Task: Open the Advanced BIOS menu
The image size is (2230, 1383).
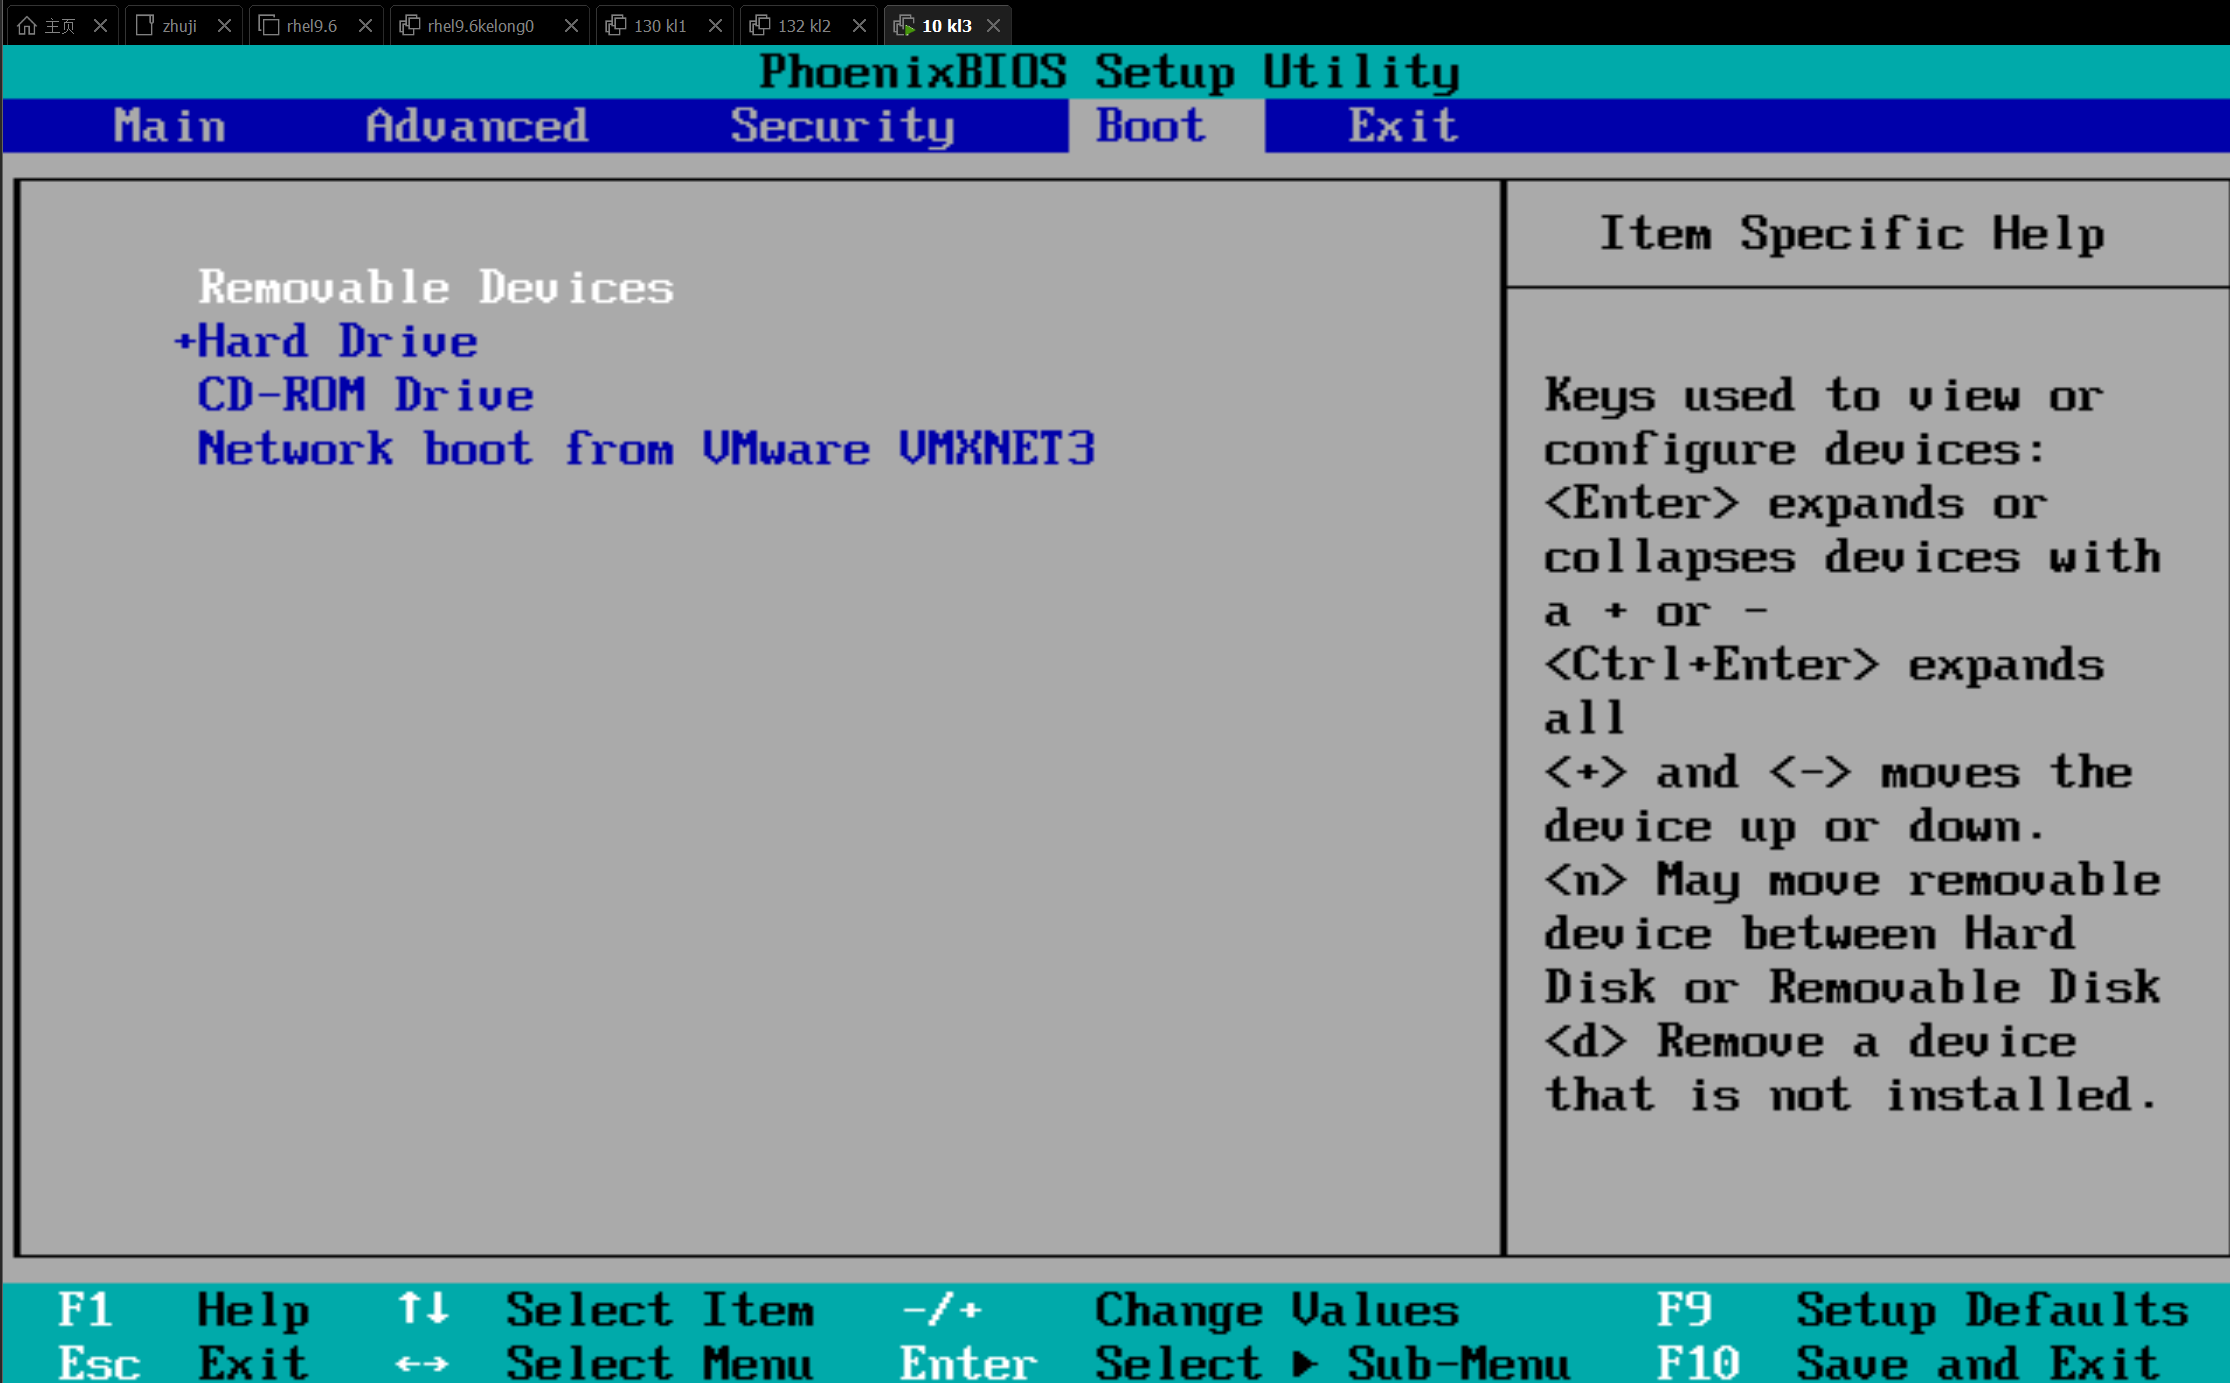Action: click(x=476, y=126)
